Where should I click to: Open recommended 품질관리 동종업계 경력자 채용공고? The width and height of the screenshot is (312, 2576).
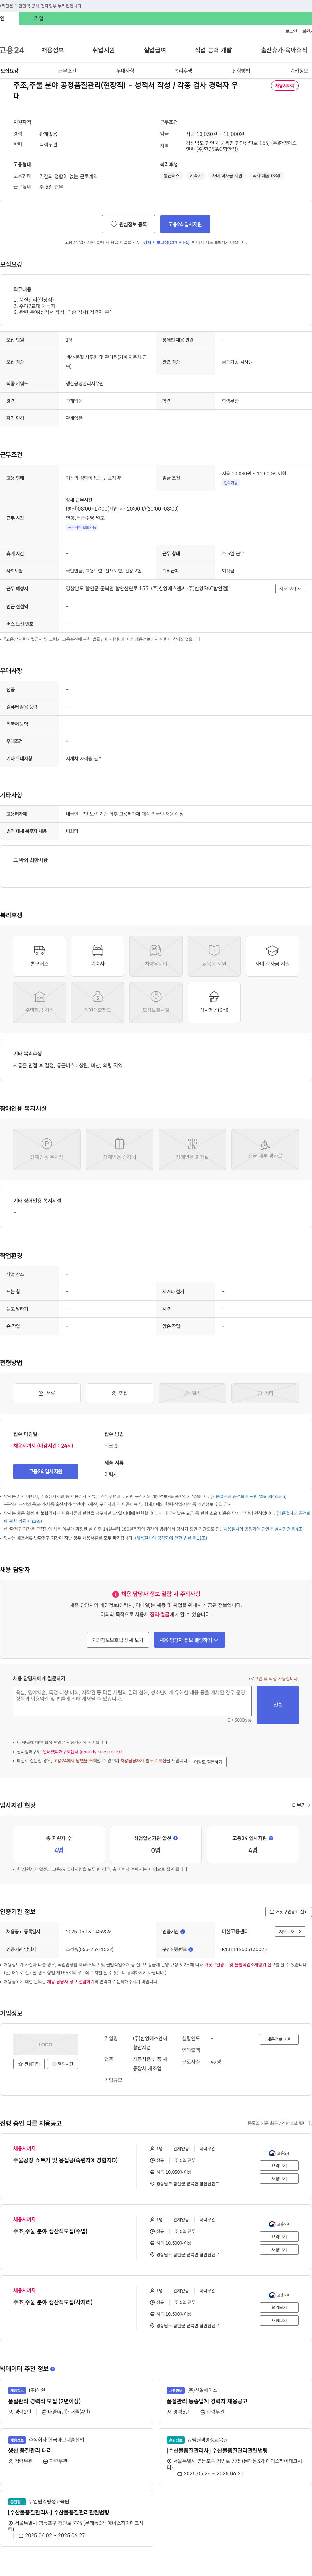point(207,2401)
